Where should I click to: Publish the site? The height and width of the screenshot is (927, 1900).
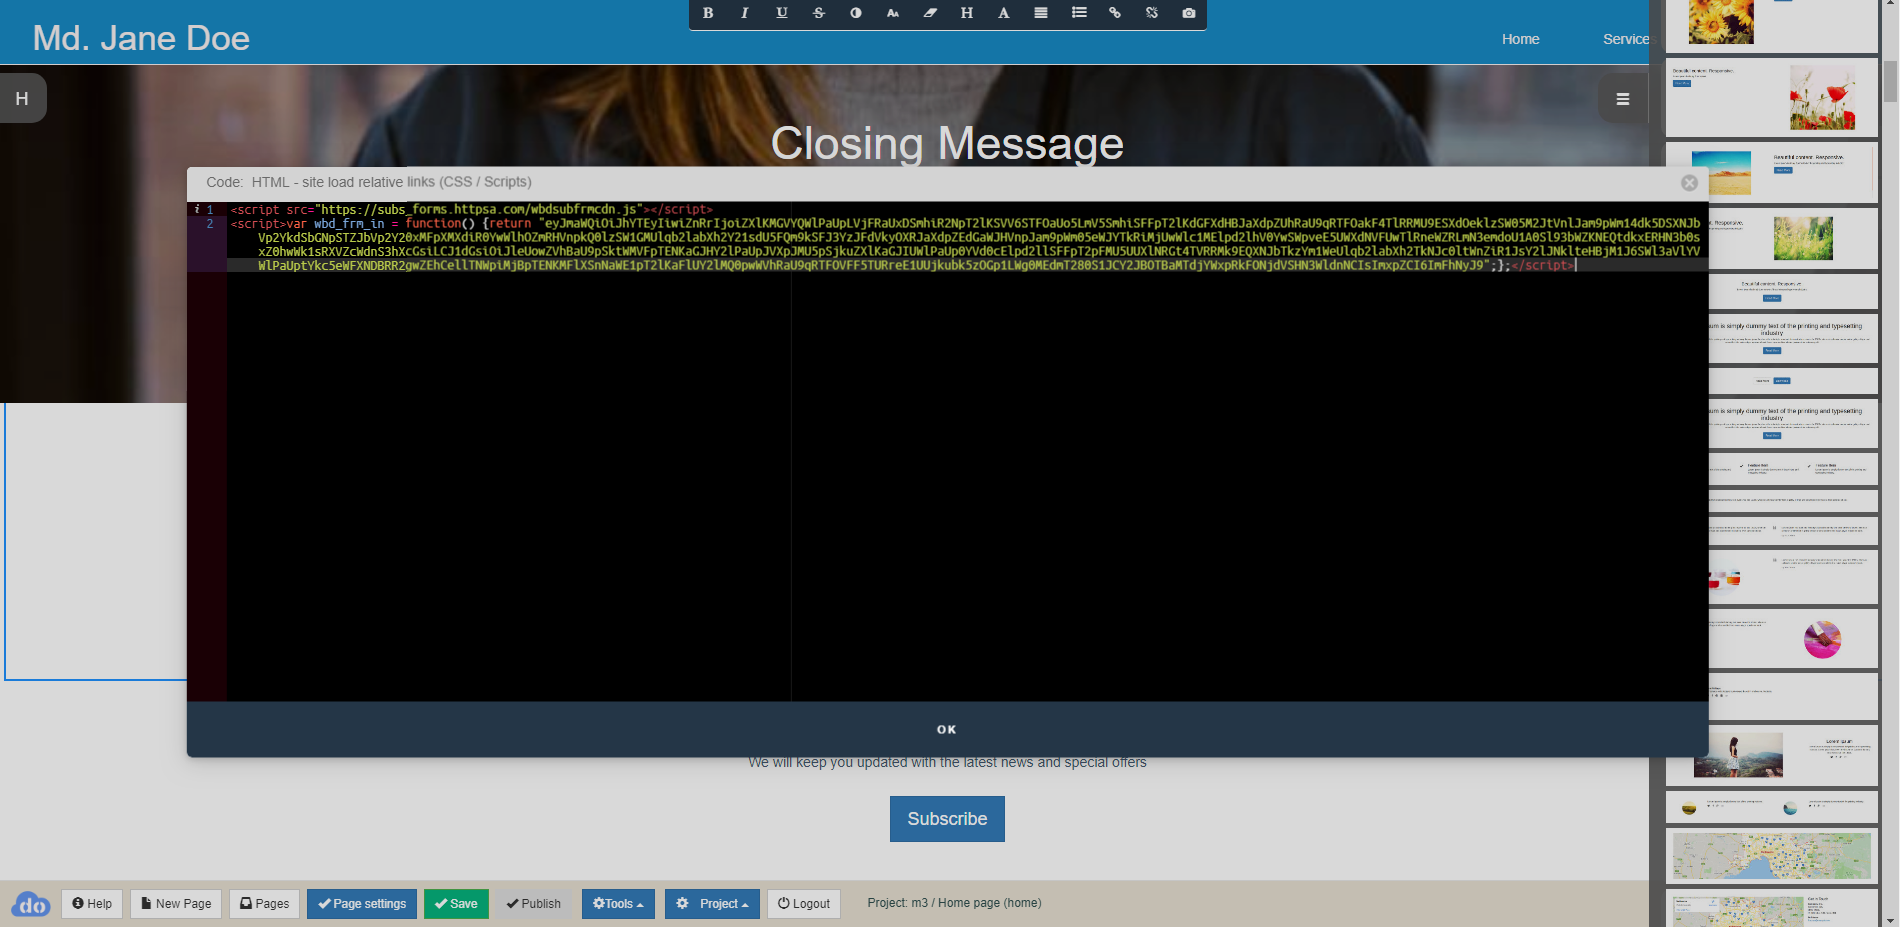[x=534, y=904]
